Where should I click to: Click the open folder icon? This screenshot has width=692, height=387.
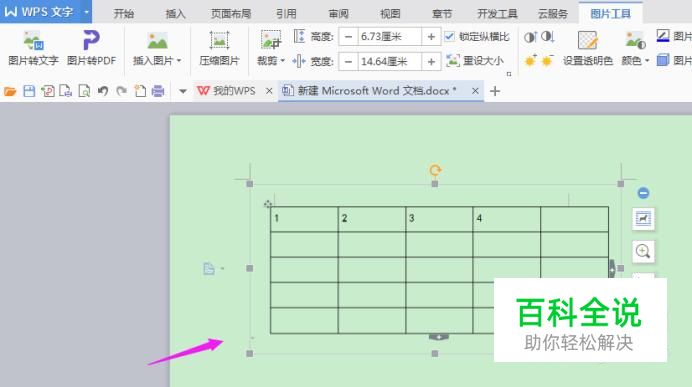click(10, 91)
